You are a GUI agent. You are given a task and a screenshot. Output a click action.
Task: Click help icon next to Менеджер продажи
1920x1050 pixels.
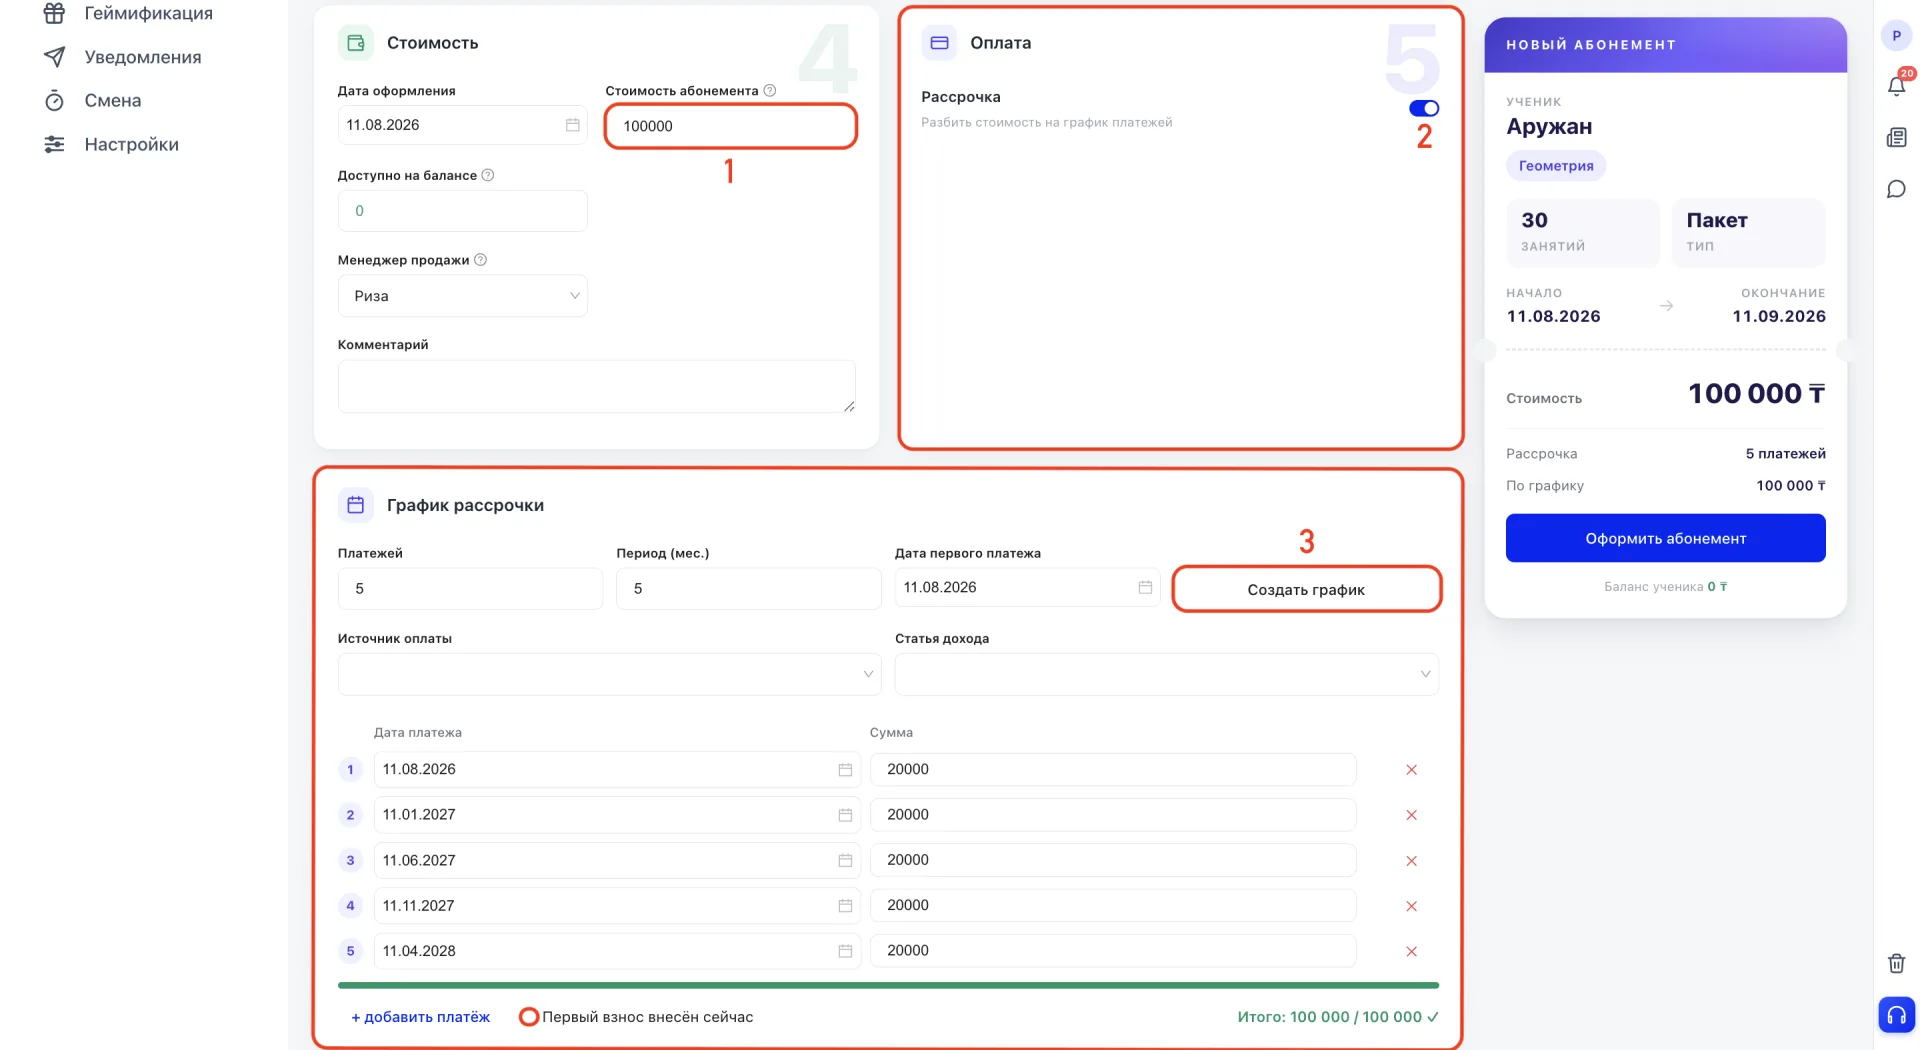click(x=480, y=260)
